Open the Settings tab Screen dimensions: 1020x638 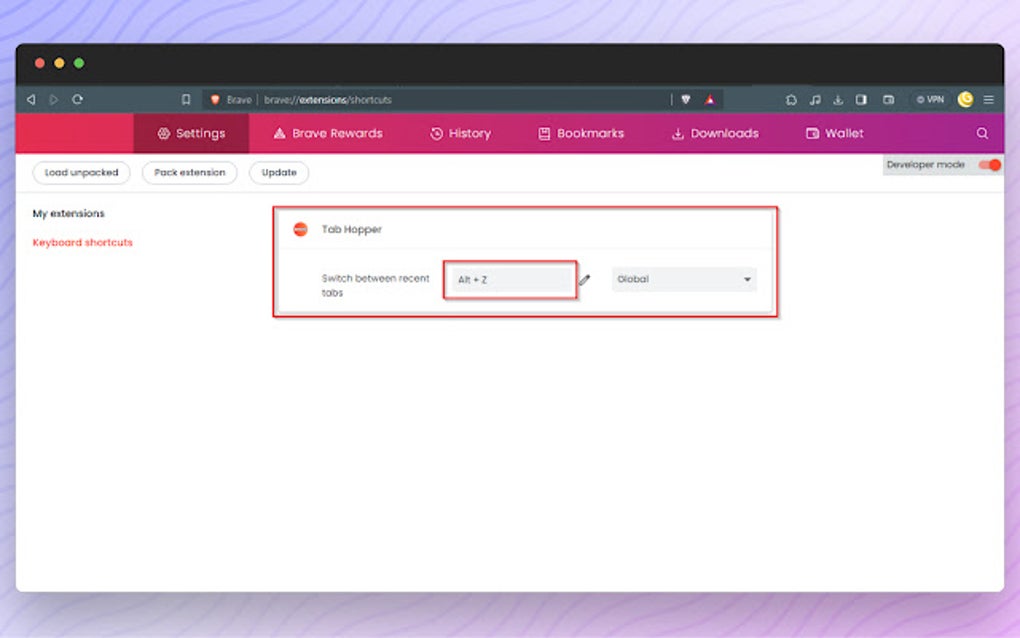click(x=191, y=133)
